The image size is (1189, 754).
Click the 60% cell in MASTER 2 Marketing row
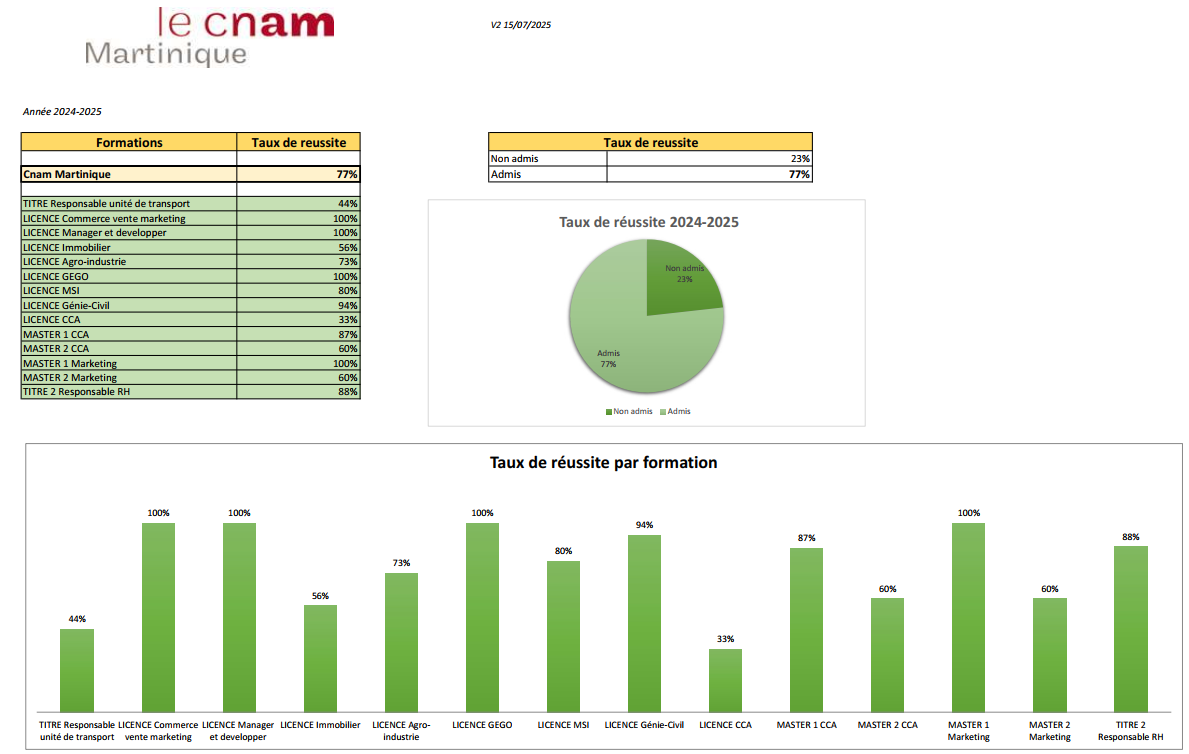(x=299, y=378)
